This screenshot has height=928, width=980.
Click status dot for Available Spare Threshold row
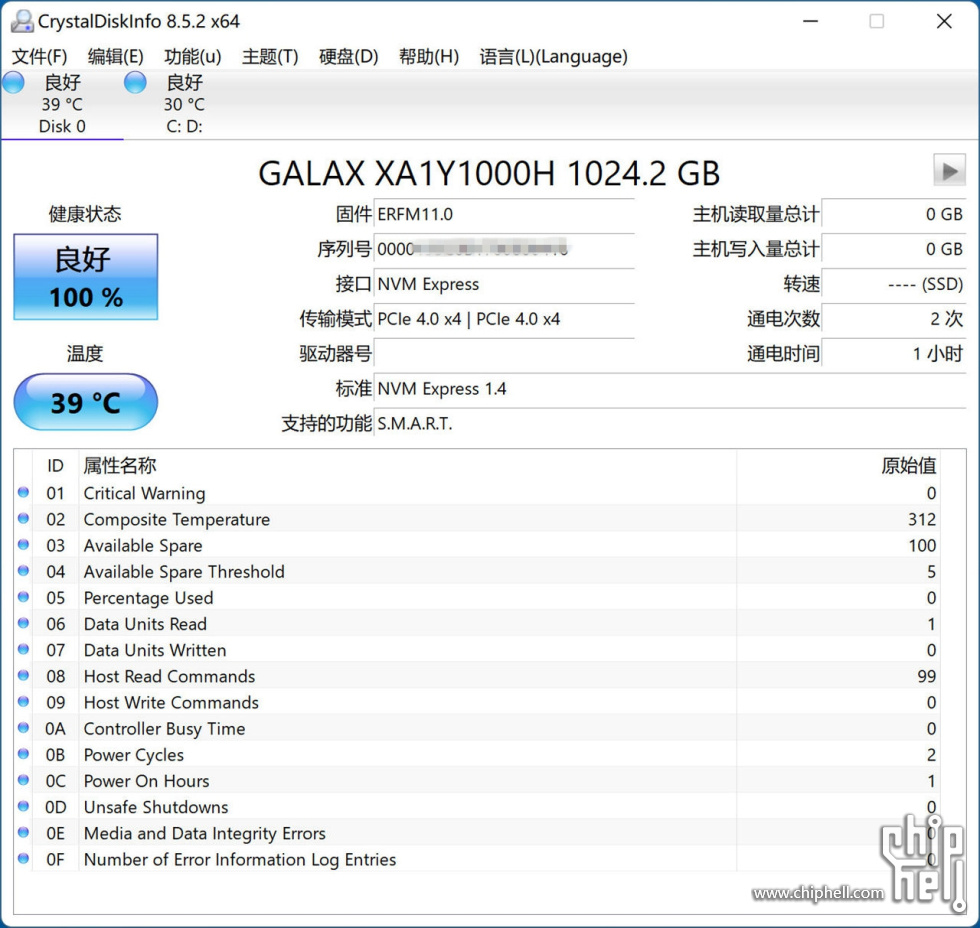24,571
